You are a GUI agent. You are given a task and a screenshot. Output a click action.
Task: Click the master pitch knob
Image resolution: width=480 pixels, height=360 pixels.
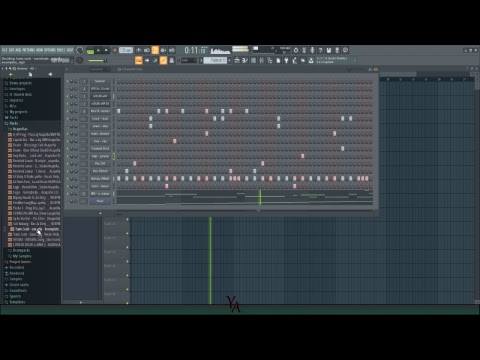pyautogui.click(x=80, y=60)
